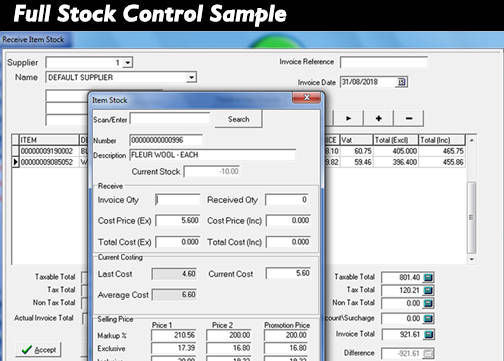Click the Average Cost field 6.60
This screenshot has width=504, height=361.
click(174, 295)
